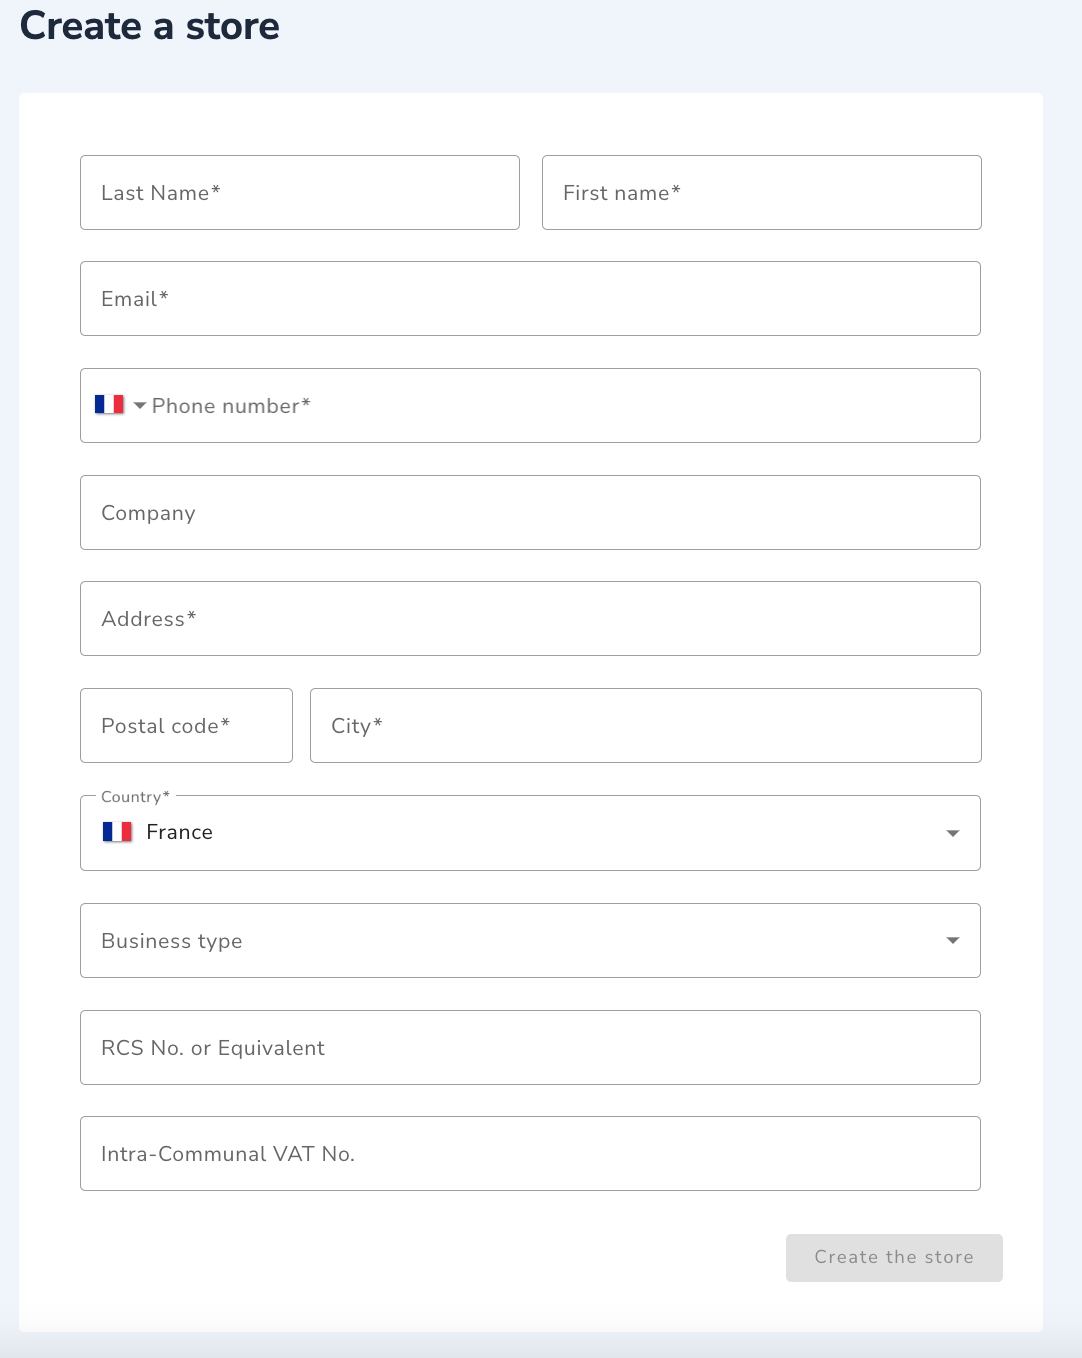Focus the Postal code field
1082x1358 pixels.
point(186,725)
